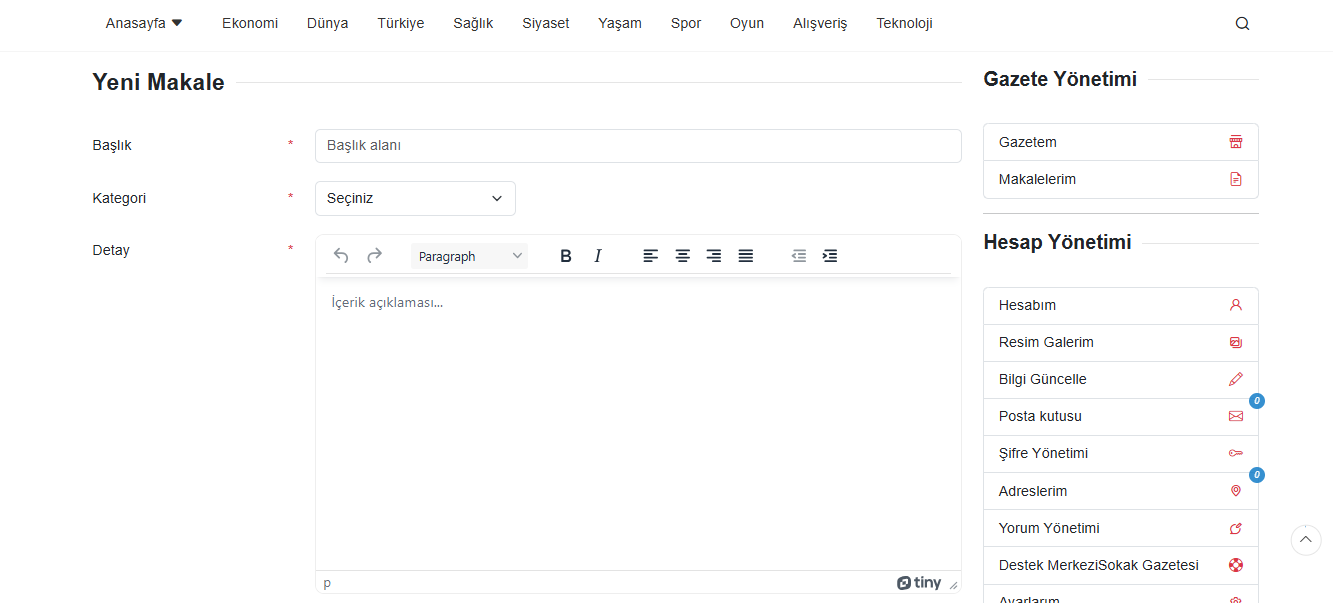Screen dimensions: 1333x603
Task: Click the scroll-to-top arrow button
Action: click(1306, 540)
